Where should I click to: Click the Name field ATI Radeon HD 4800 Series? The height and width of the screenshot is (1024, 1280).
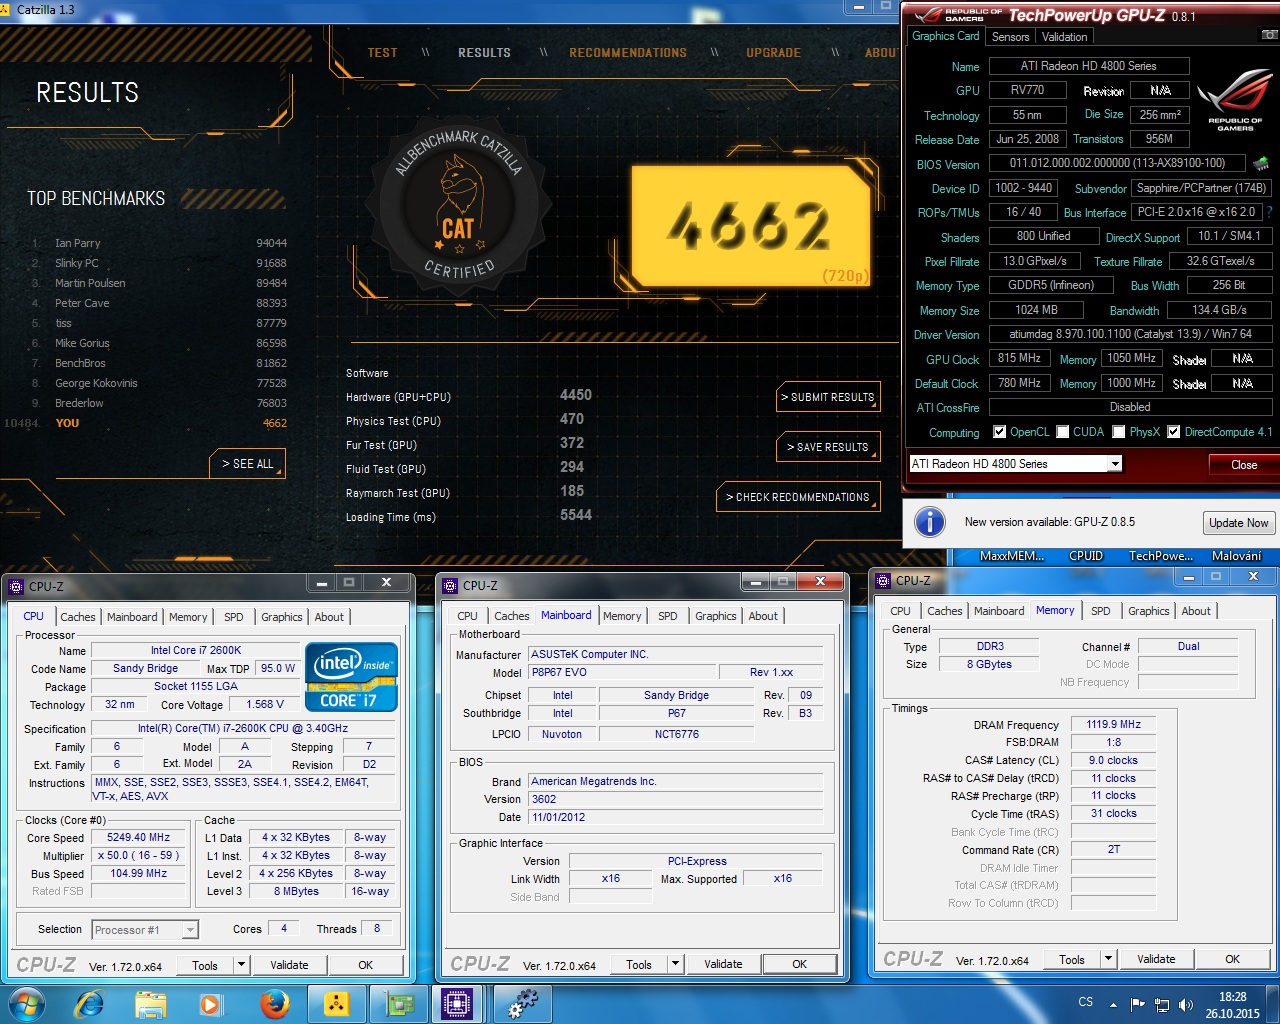tap(1089, 66)
